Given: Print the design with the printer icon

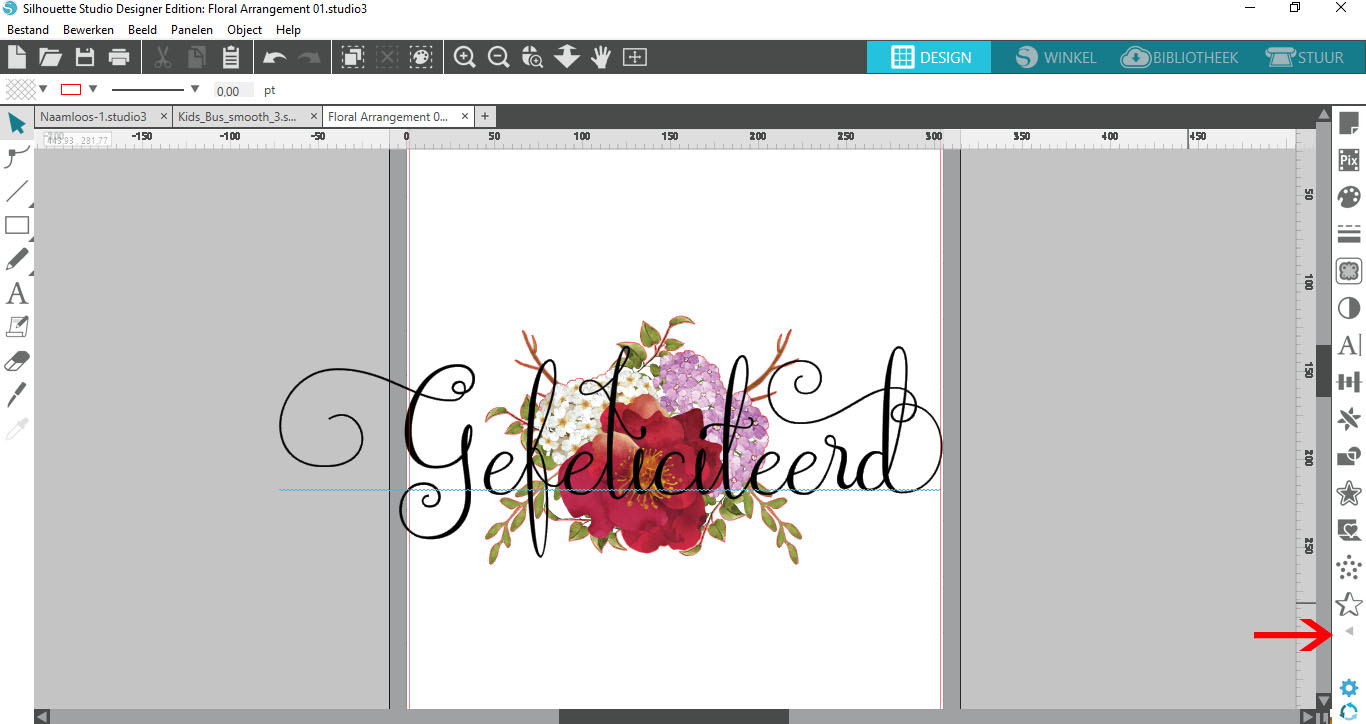Looking at the screenshot, I should click(118, 57).
